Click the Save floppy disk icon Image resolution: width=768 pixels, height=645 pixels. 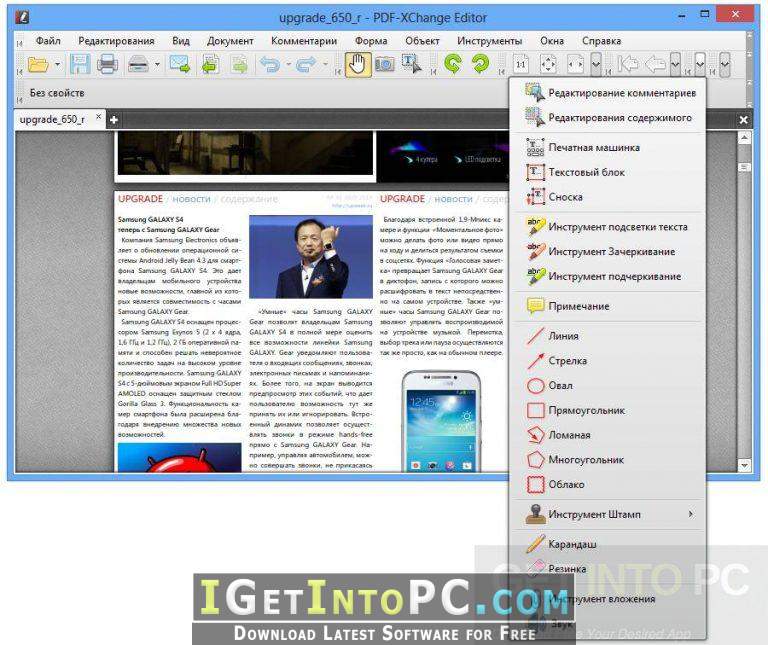[80, 65]
